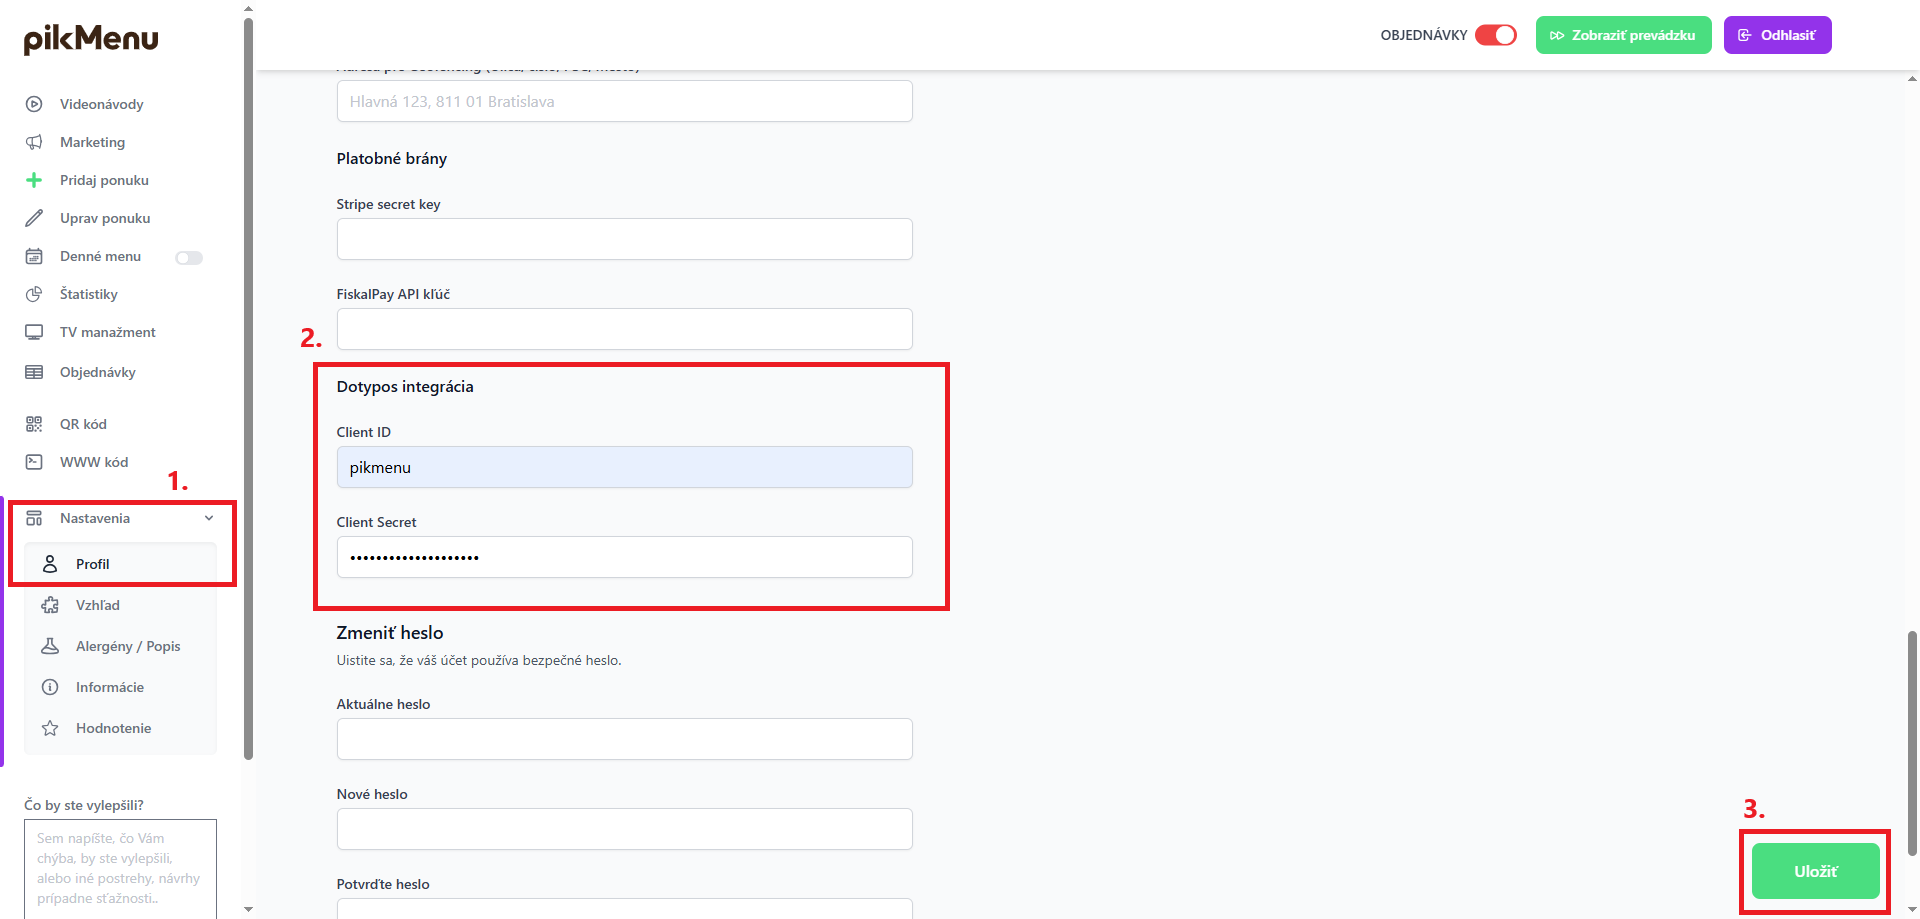Open Videonávody play icon
The height and width of the screenshot is (919, 1920).
[x=34, y=104]
